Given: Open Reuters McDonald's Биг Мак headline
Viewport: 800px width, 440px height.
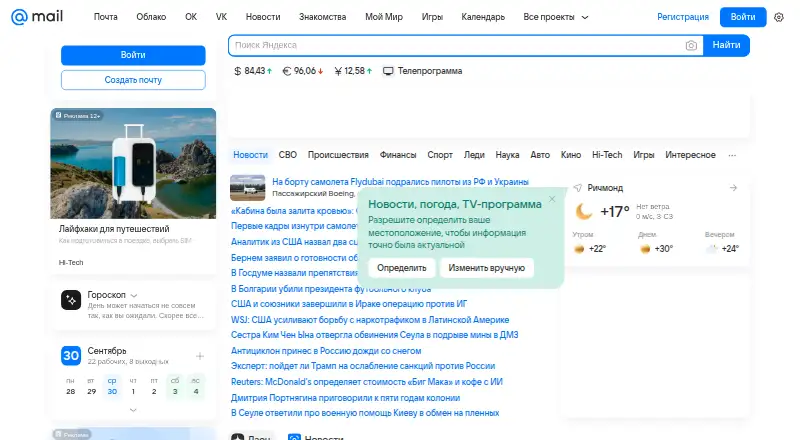Looking at the screenshot, I should click(367, 382).
